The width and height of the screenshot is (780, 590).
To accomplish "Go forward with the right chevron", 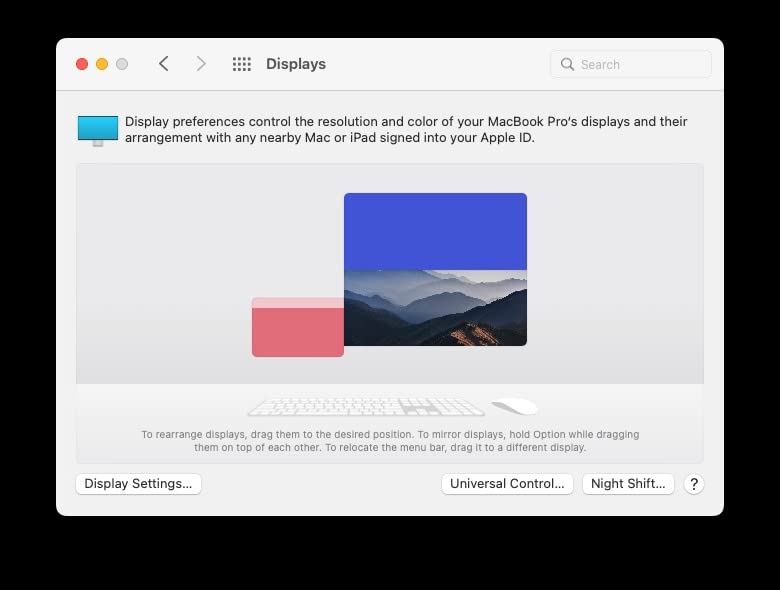I will [x=200, y=64].
